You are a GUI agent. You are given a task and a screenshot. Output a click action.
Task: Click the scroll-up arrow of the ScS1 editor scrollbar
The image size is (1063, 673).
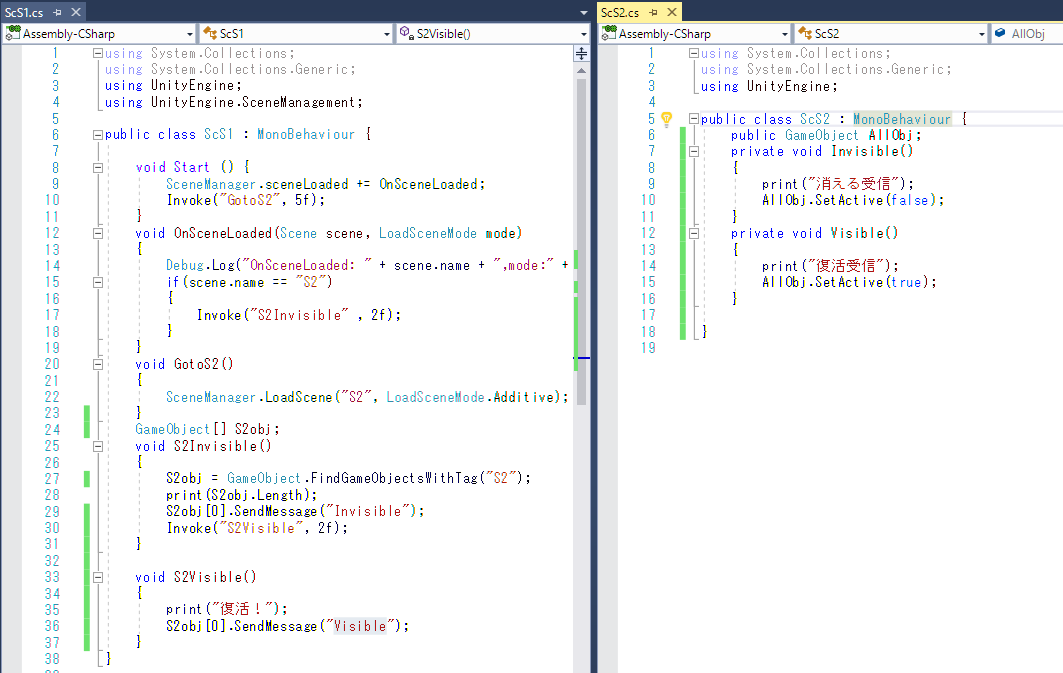(581, 70)
